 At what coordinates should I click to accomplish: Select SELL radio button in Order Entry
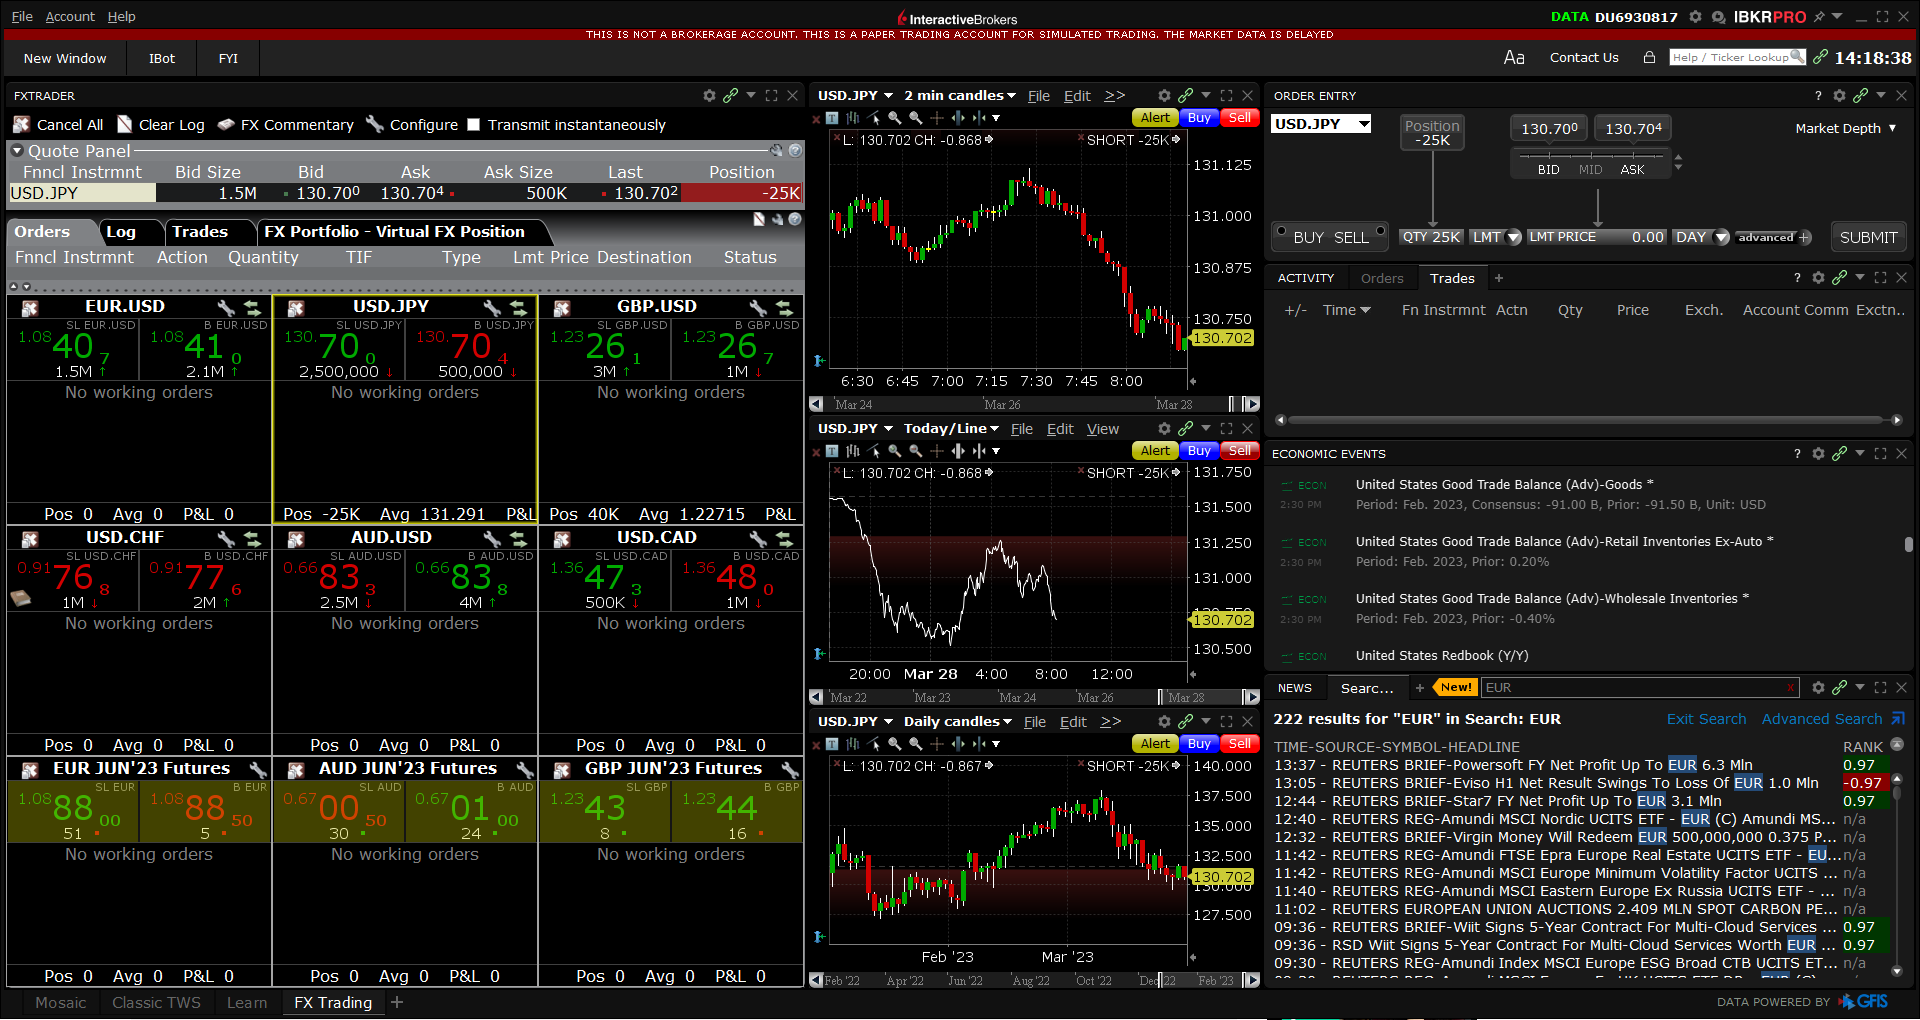1380,232
